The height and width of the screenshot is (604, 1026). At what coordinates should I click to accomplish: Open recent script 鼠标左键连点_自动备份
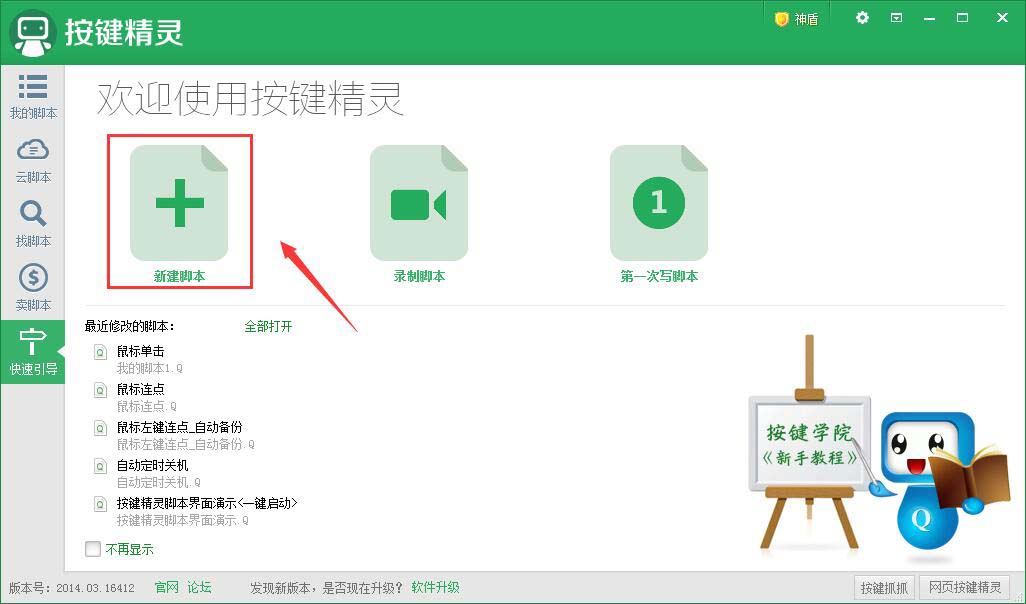tap(179, 427)
